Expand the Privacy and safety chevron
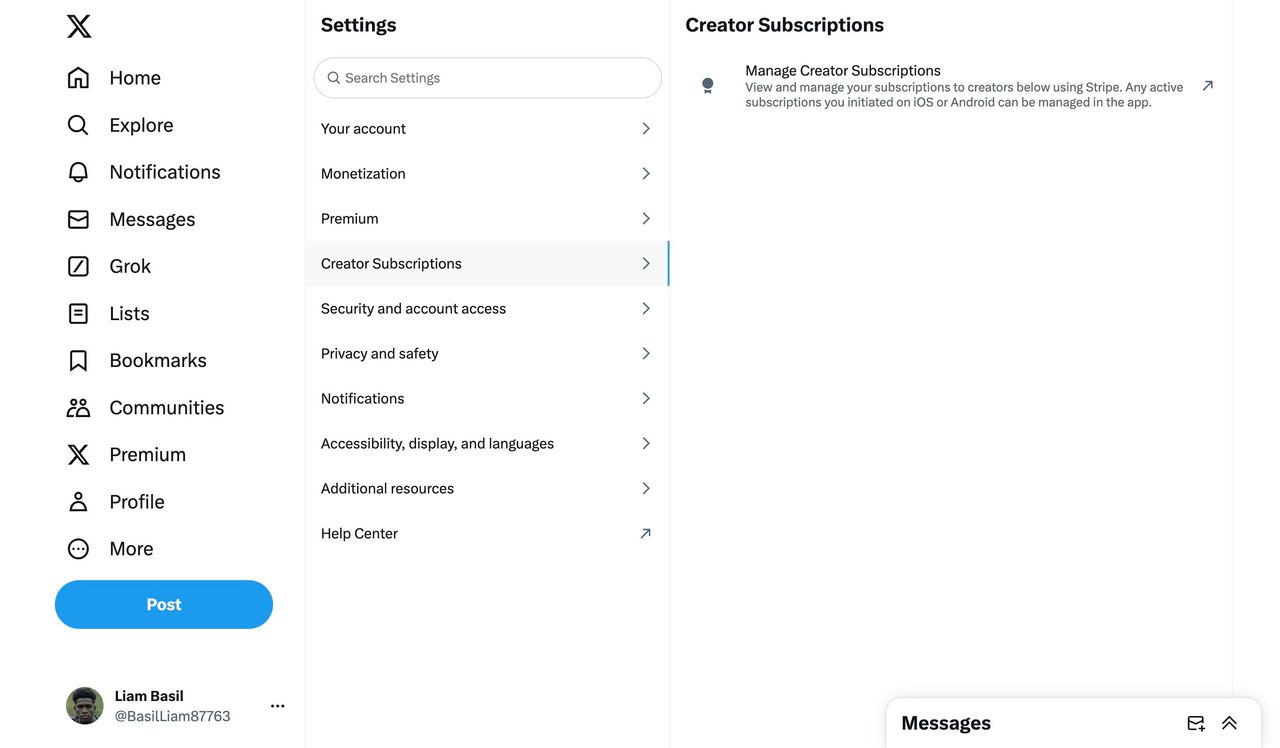The height and width of the screenshot is (748, 1280). (x=646, y=354)
